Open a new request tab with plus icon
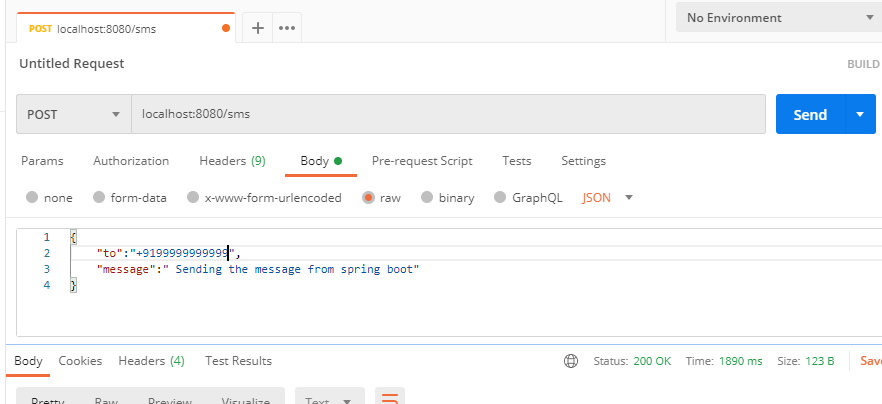Screen dimensions: 882x404 click(x=258, y=28)
